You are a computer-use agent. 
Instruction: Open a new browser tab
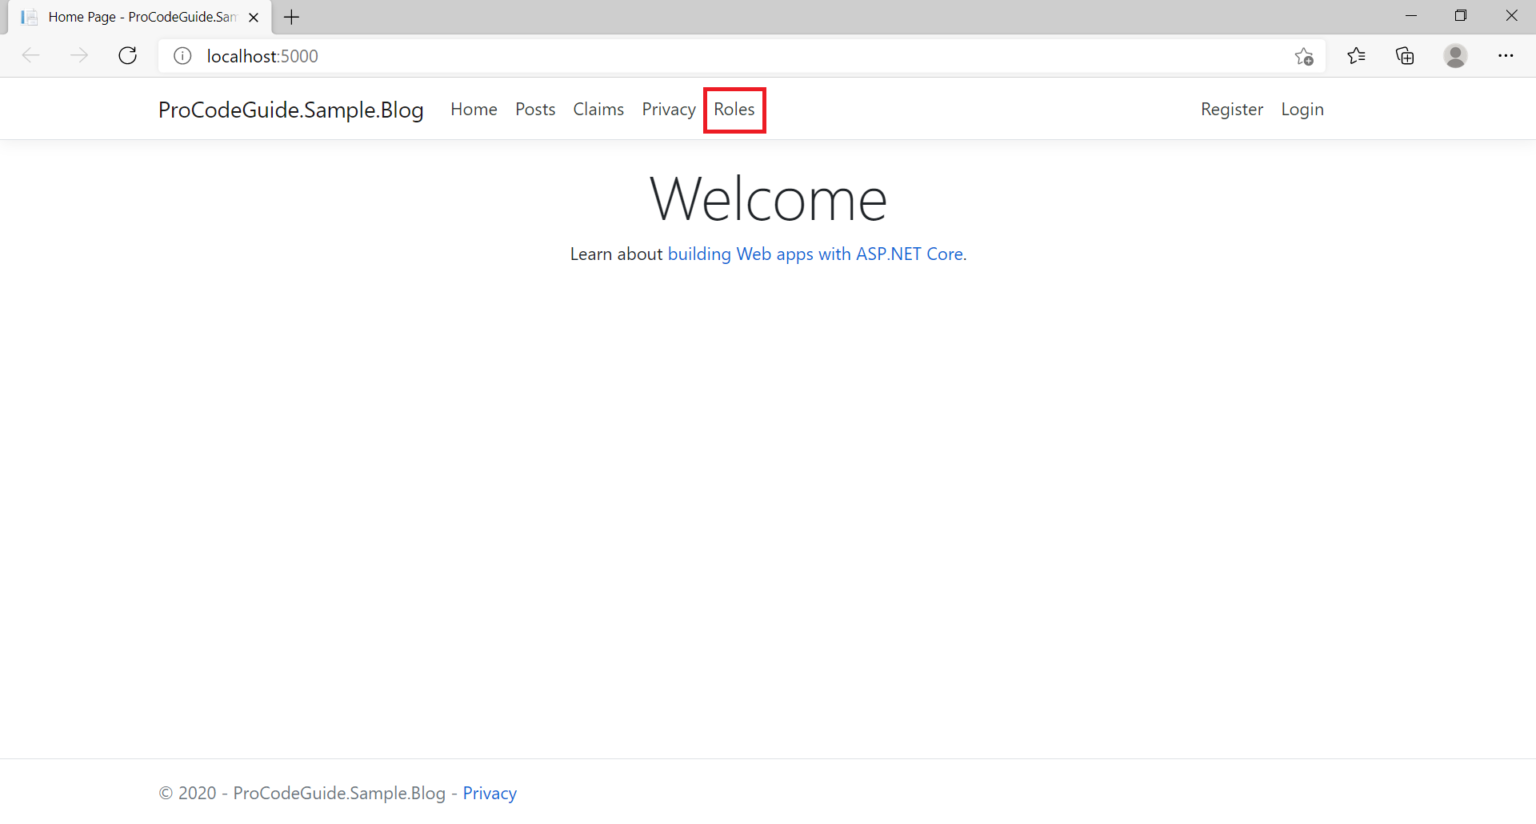[291, 16]
